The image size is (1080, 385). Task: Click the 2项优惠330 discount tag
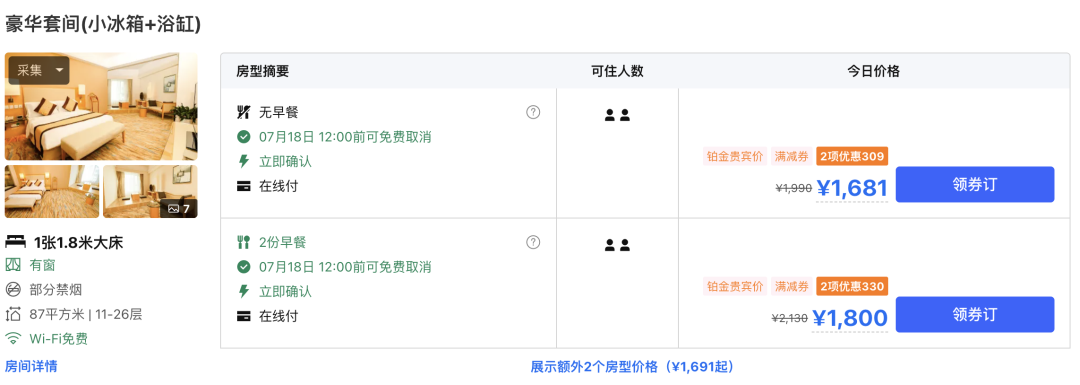pyautogui.click(x=852, y=286)
